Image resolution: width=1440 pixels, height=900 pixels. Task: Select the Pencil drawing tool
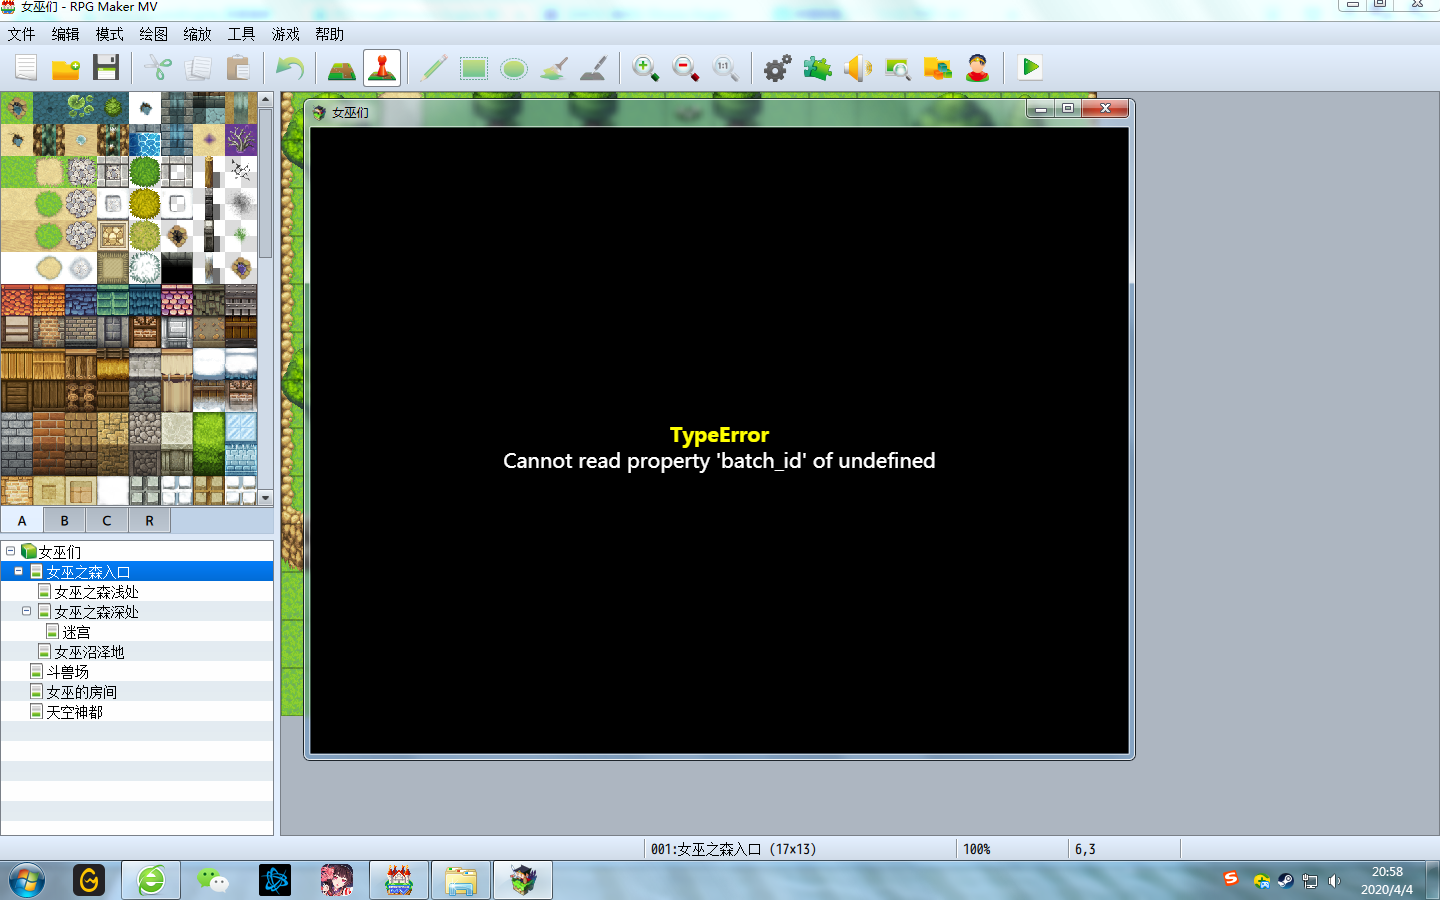click(434, 68)
